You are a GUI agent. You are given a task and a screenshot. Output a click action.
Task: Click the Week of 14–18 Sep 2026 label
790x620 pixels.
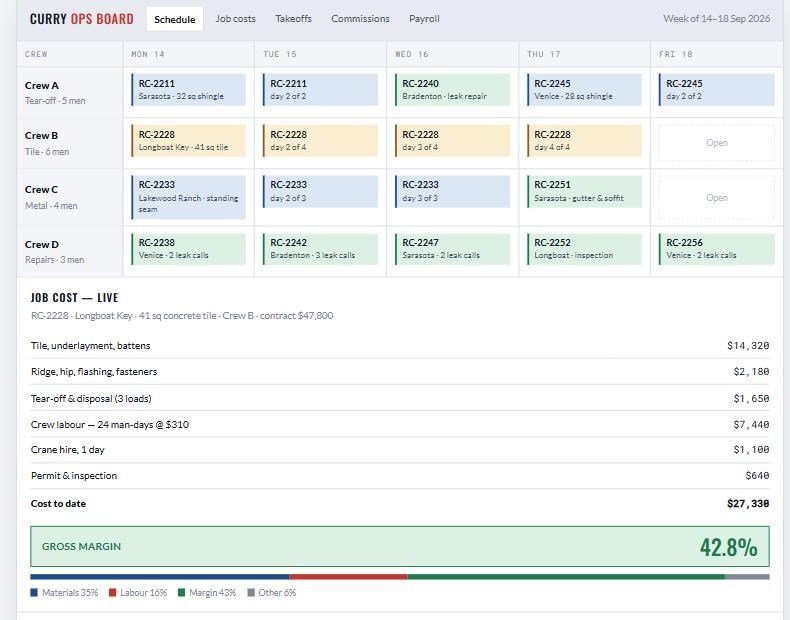pyautogui.click(x=716, y=19)
